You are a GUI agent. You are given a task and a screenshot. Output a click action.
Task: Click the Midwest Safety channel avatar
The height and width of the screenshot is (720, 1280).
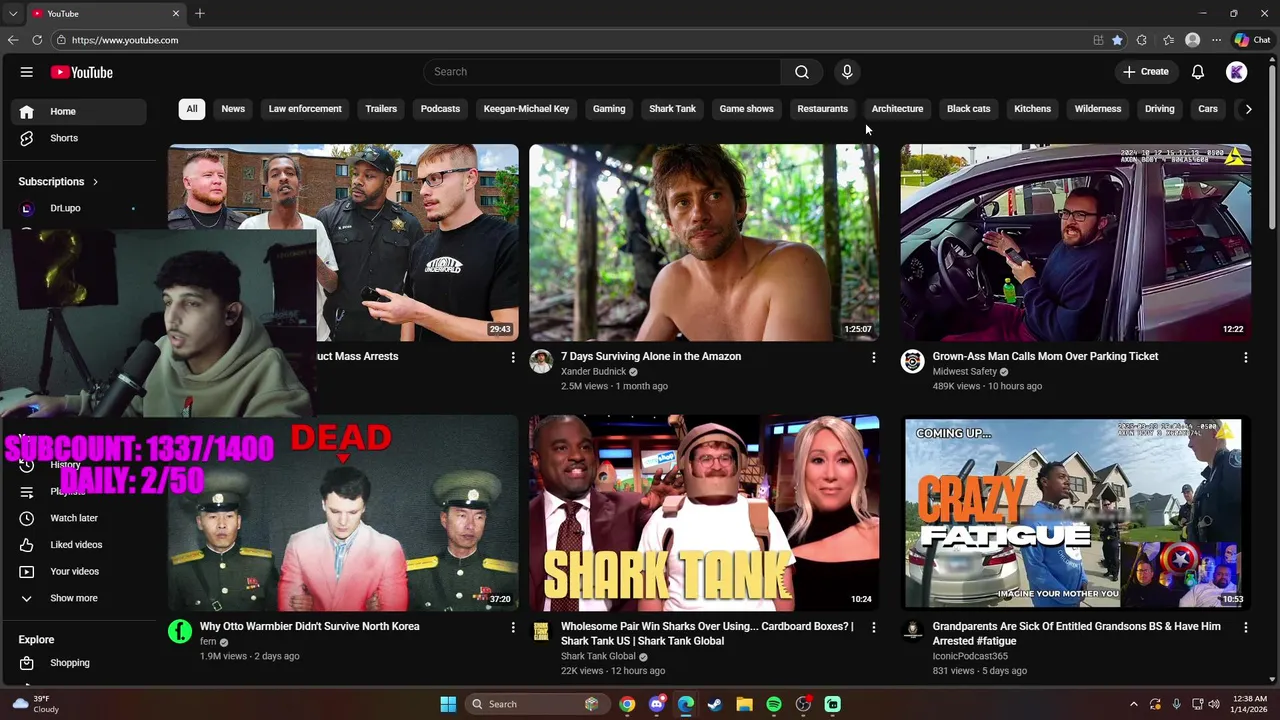(912, 361)
